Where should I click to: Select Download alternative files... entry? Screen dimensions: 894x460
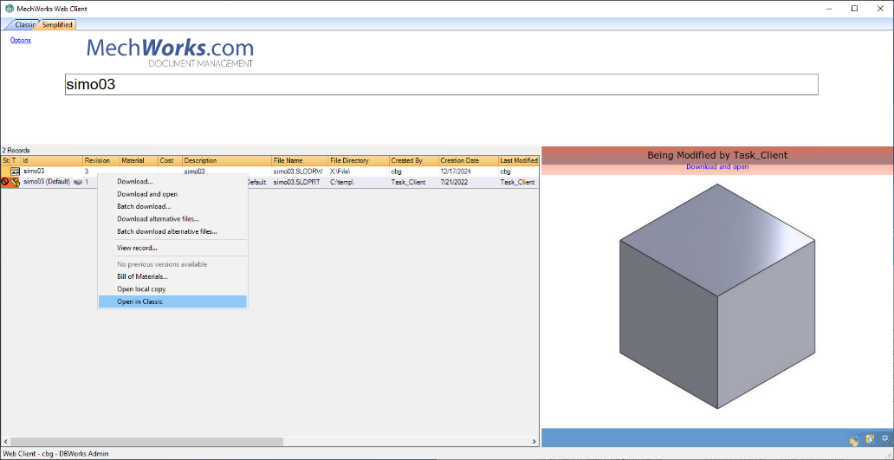tap(173, 219)
